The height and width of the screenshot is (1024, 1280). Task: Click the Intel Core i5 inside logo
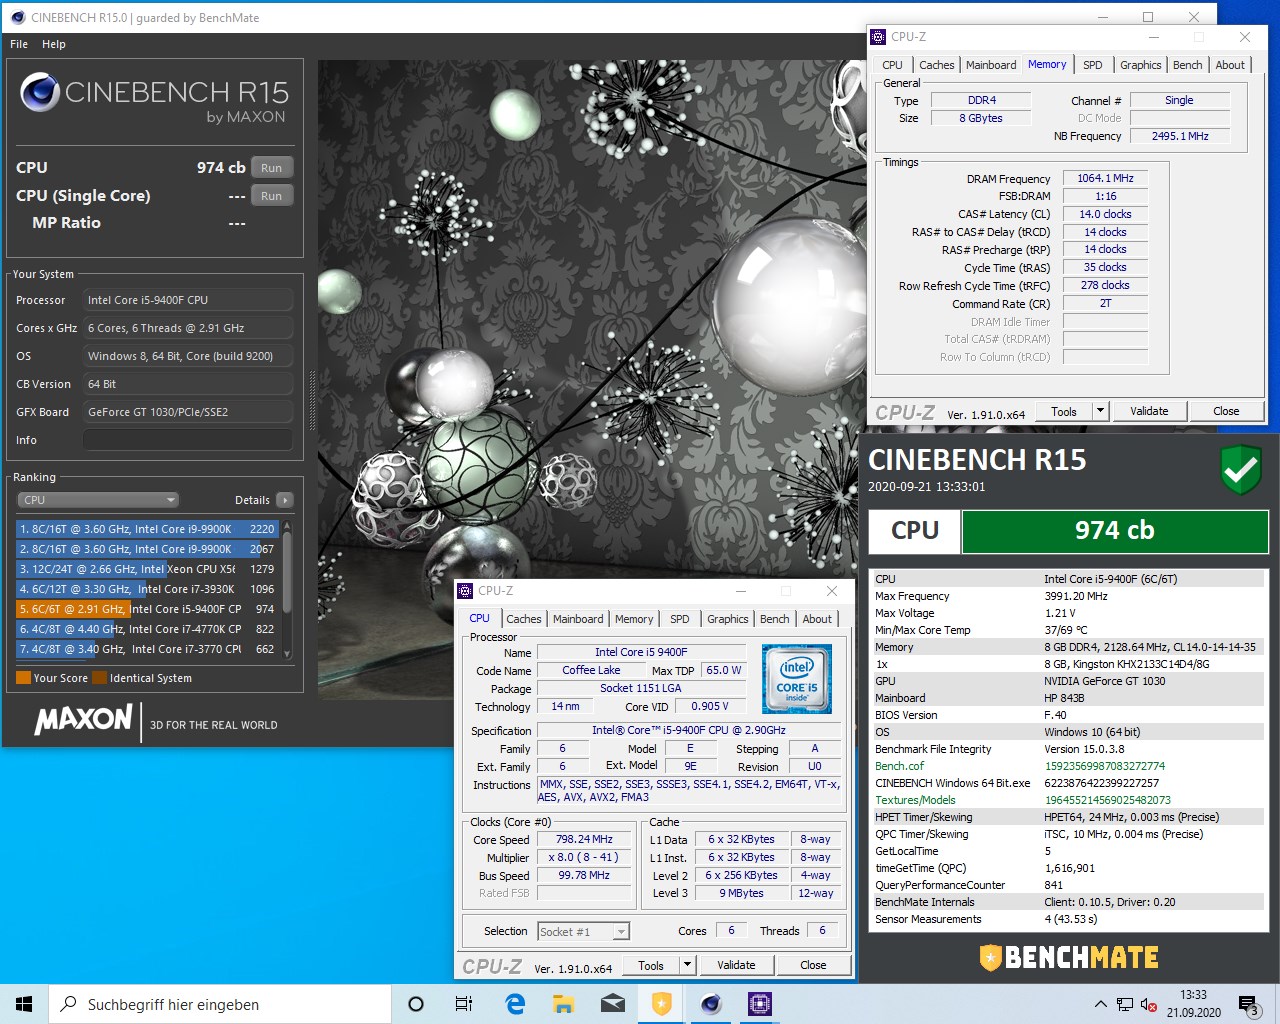(797, 679)
